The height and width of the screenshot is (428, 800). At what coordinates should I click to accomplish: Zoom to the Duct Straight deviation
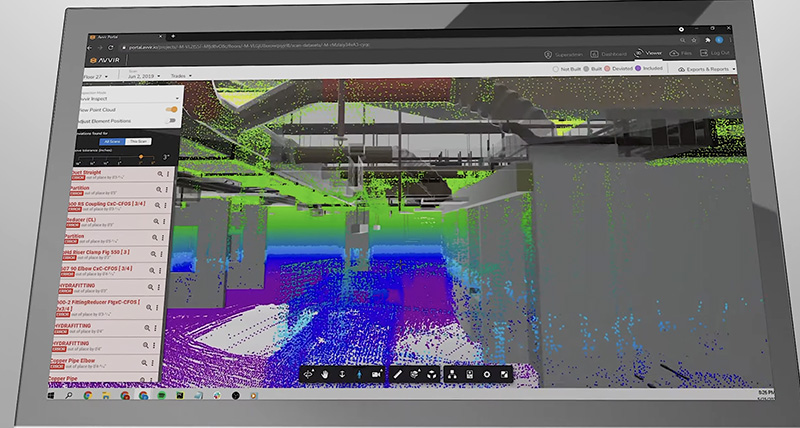(157, 175)
